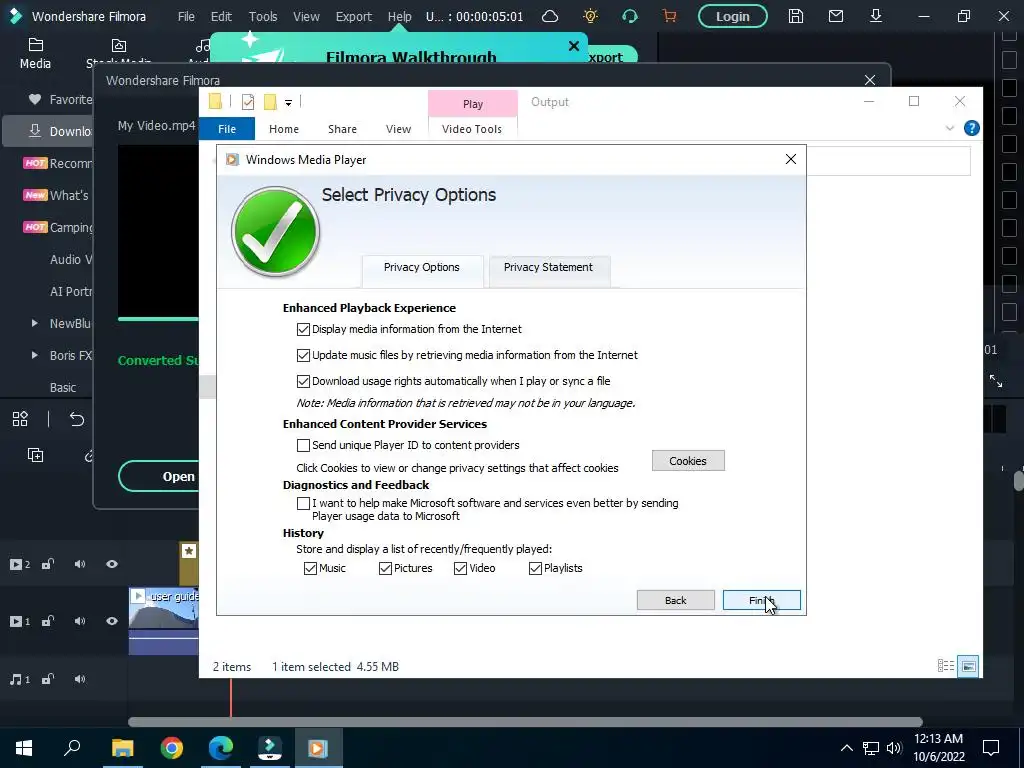Viewport: 1024px width, 768px height.
Task: Open Filmora Edit menu
Action: (221, 16)
